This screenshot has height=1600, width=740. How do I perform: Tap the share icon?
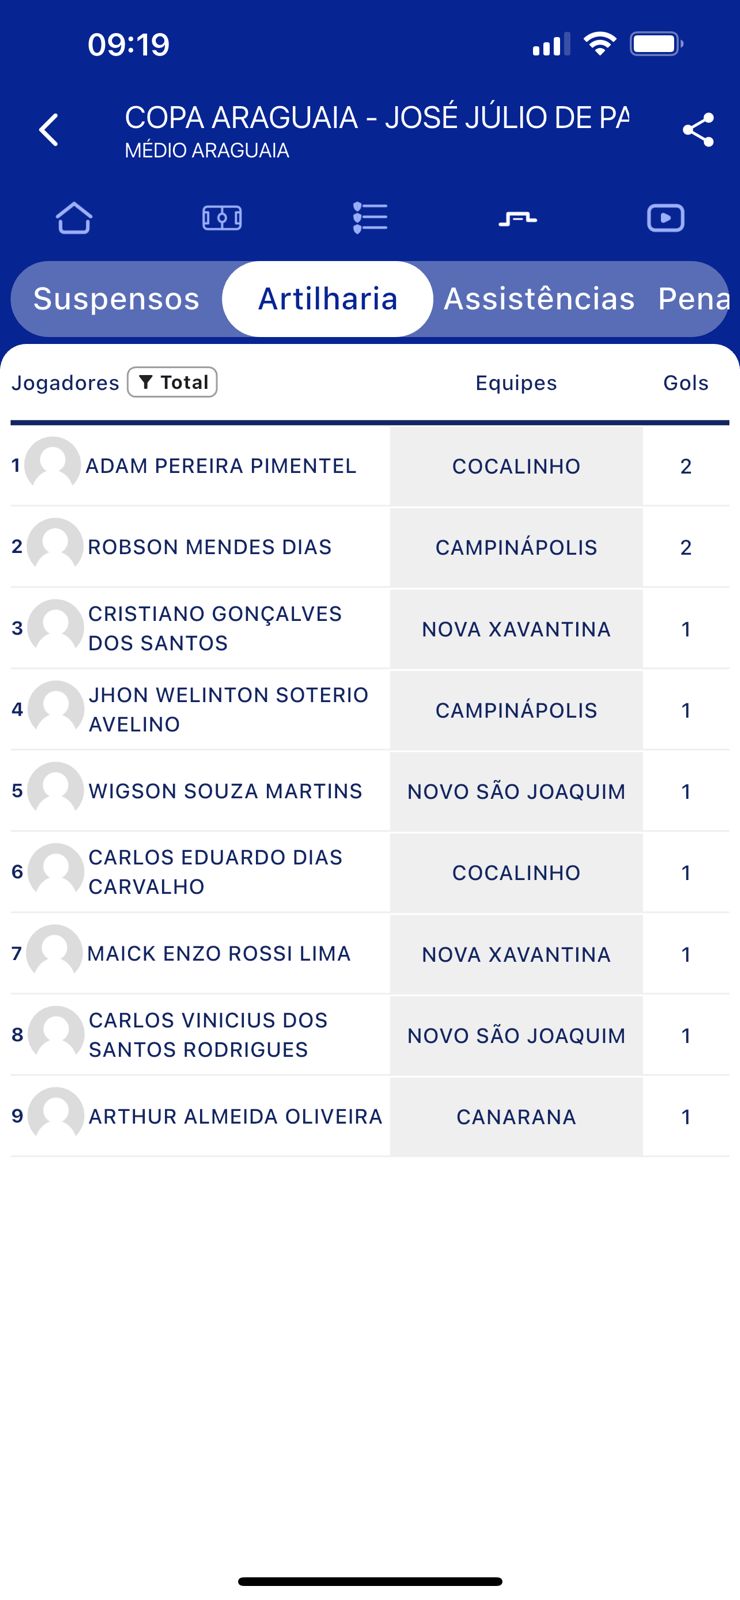pos(698,130)
